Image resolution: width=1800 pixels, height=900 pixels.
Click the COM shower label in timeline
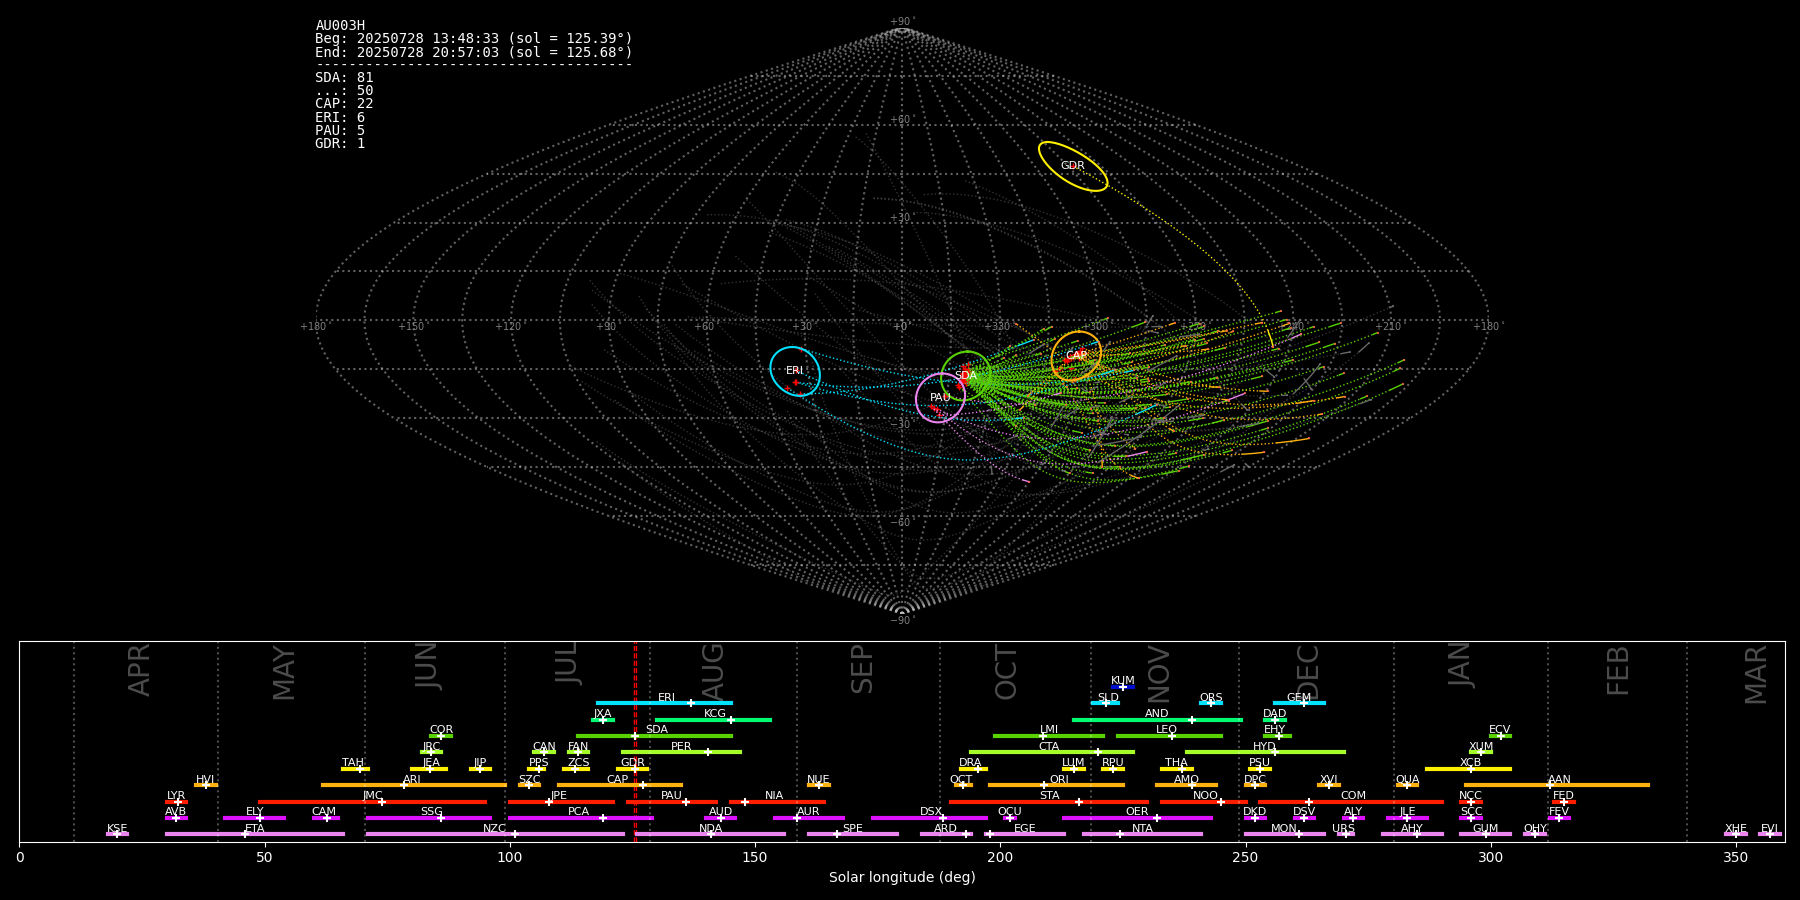click(1353, 796)
